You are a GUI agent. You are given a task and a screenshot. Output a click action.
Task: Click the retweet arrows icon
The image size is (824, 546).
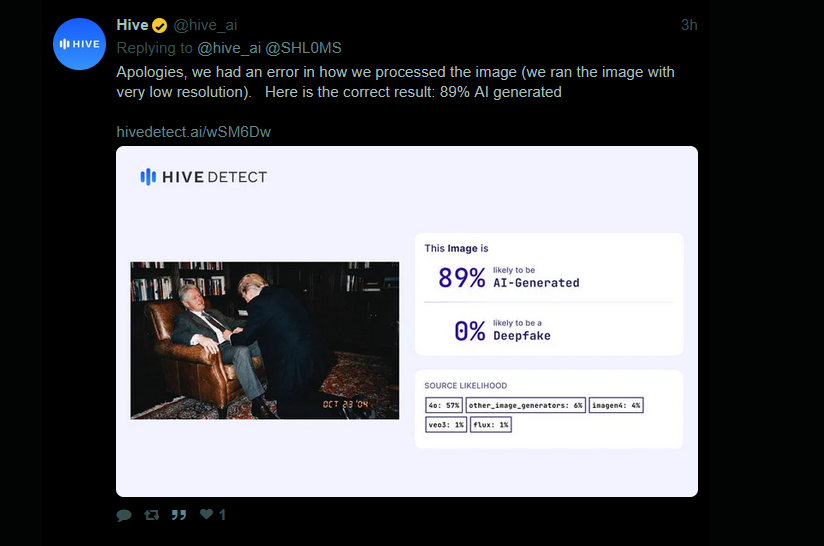point(151,515)
